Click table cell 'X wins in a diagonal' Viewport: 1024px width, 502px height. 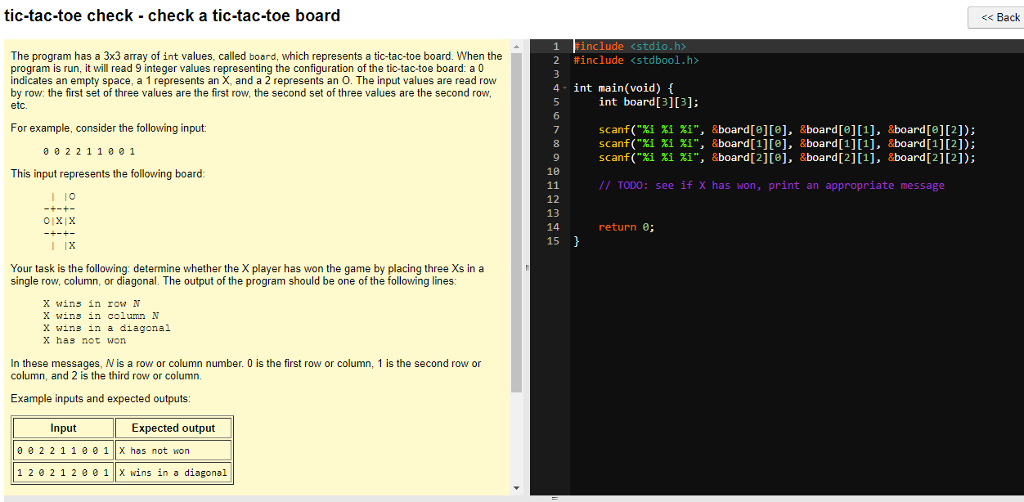click(173, 473)
